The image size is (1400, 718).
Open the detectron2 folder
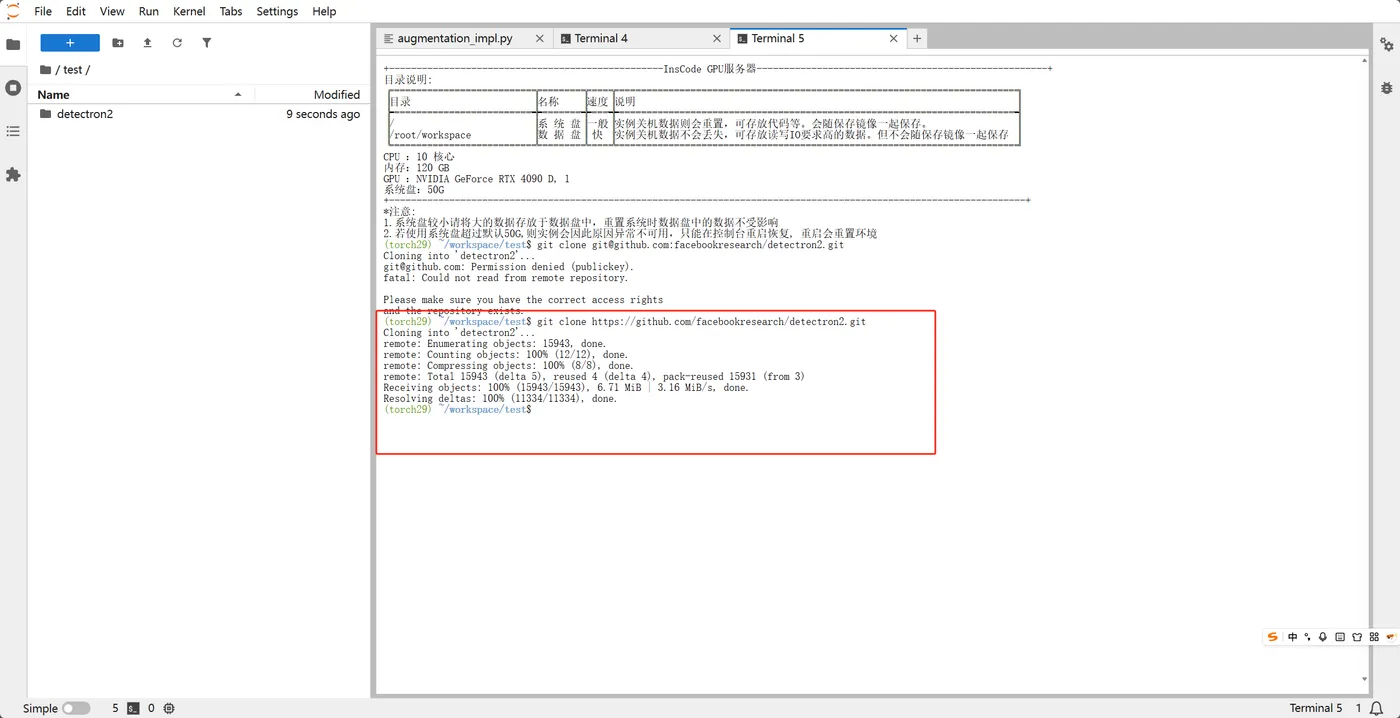(x=87, y=113)
